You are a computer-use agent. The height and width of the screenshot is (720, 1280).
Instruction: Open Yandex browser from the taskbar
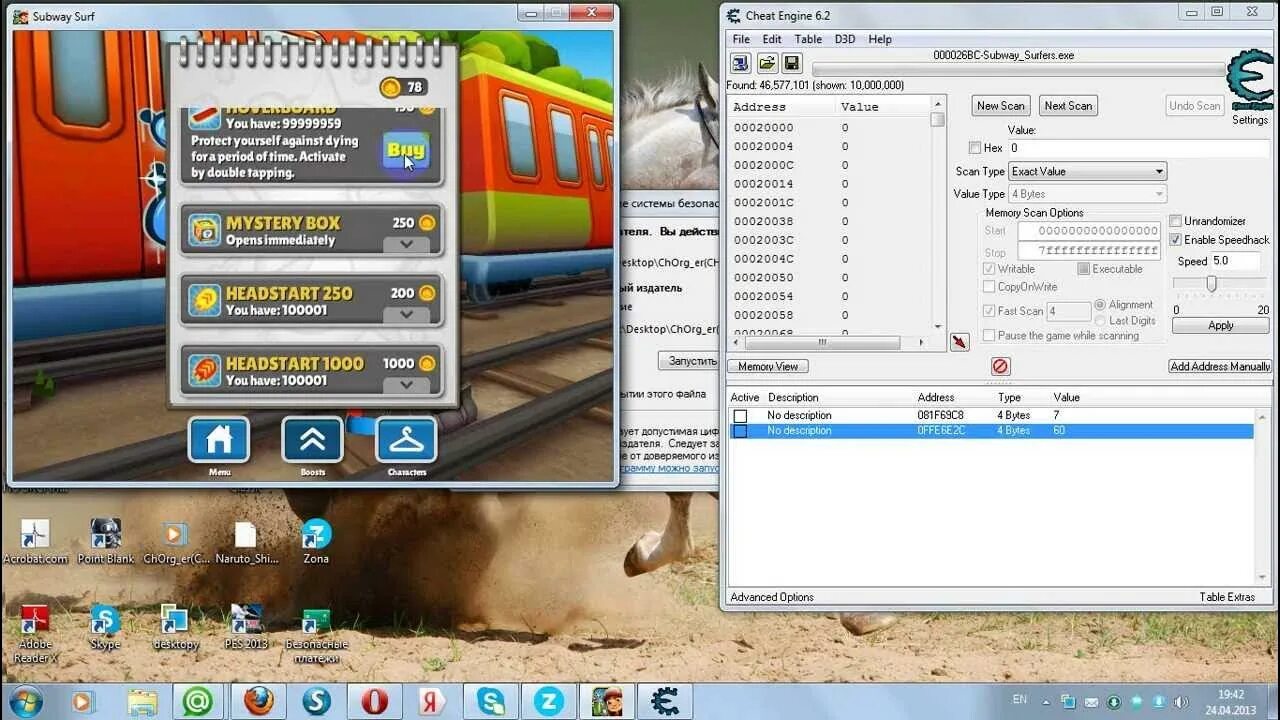tap(432, 701)
